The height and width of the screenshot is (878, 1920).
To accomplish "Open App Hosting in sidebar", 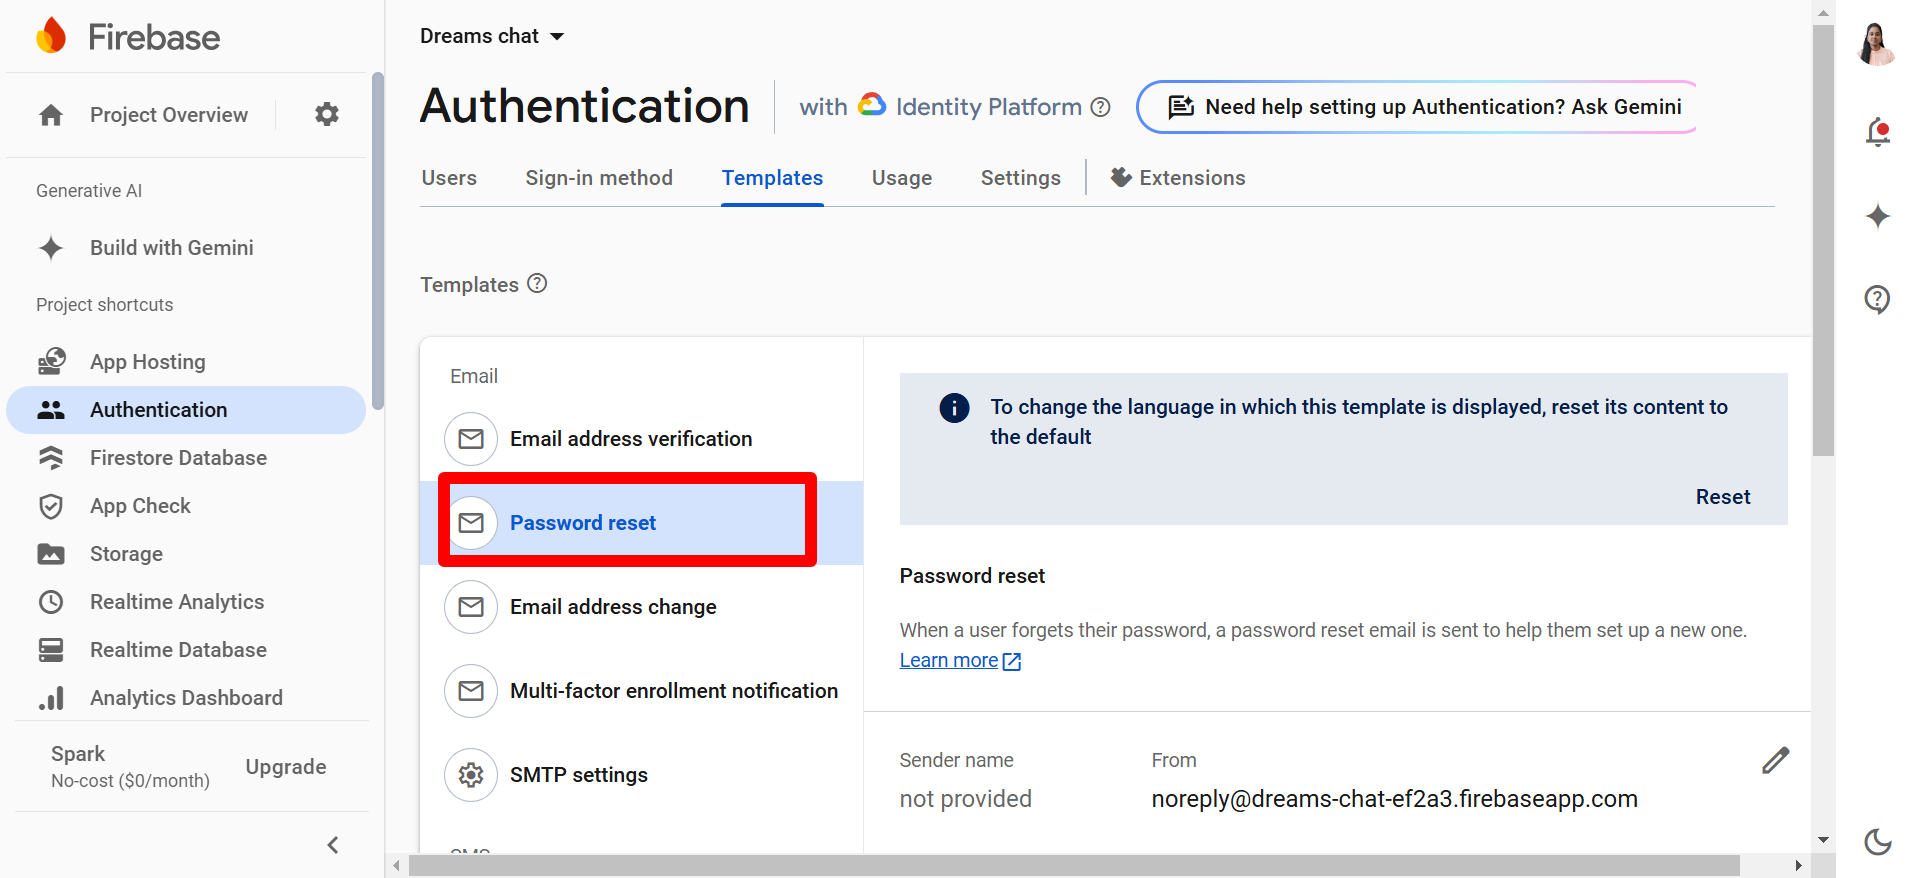I will pyautogui.click(x=148, y=362).
